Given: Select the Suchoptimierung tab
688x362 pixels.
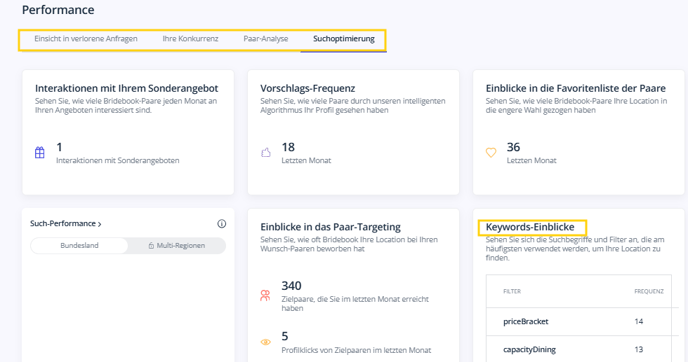Looking at the screenshot, I should point(344,39).
